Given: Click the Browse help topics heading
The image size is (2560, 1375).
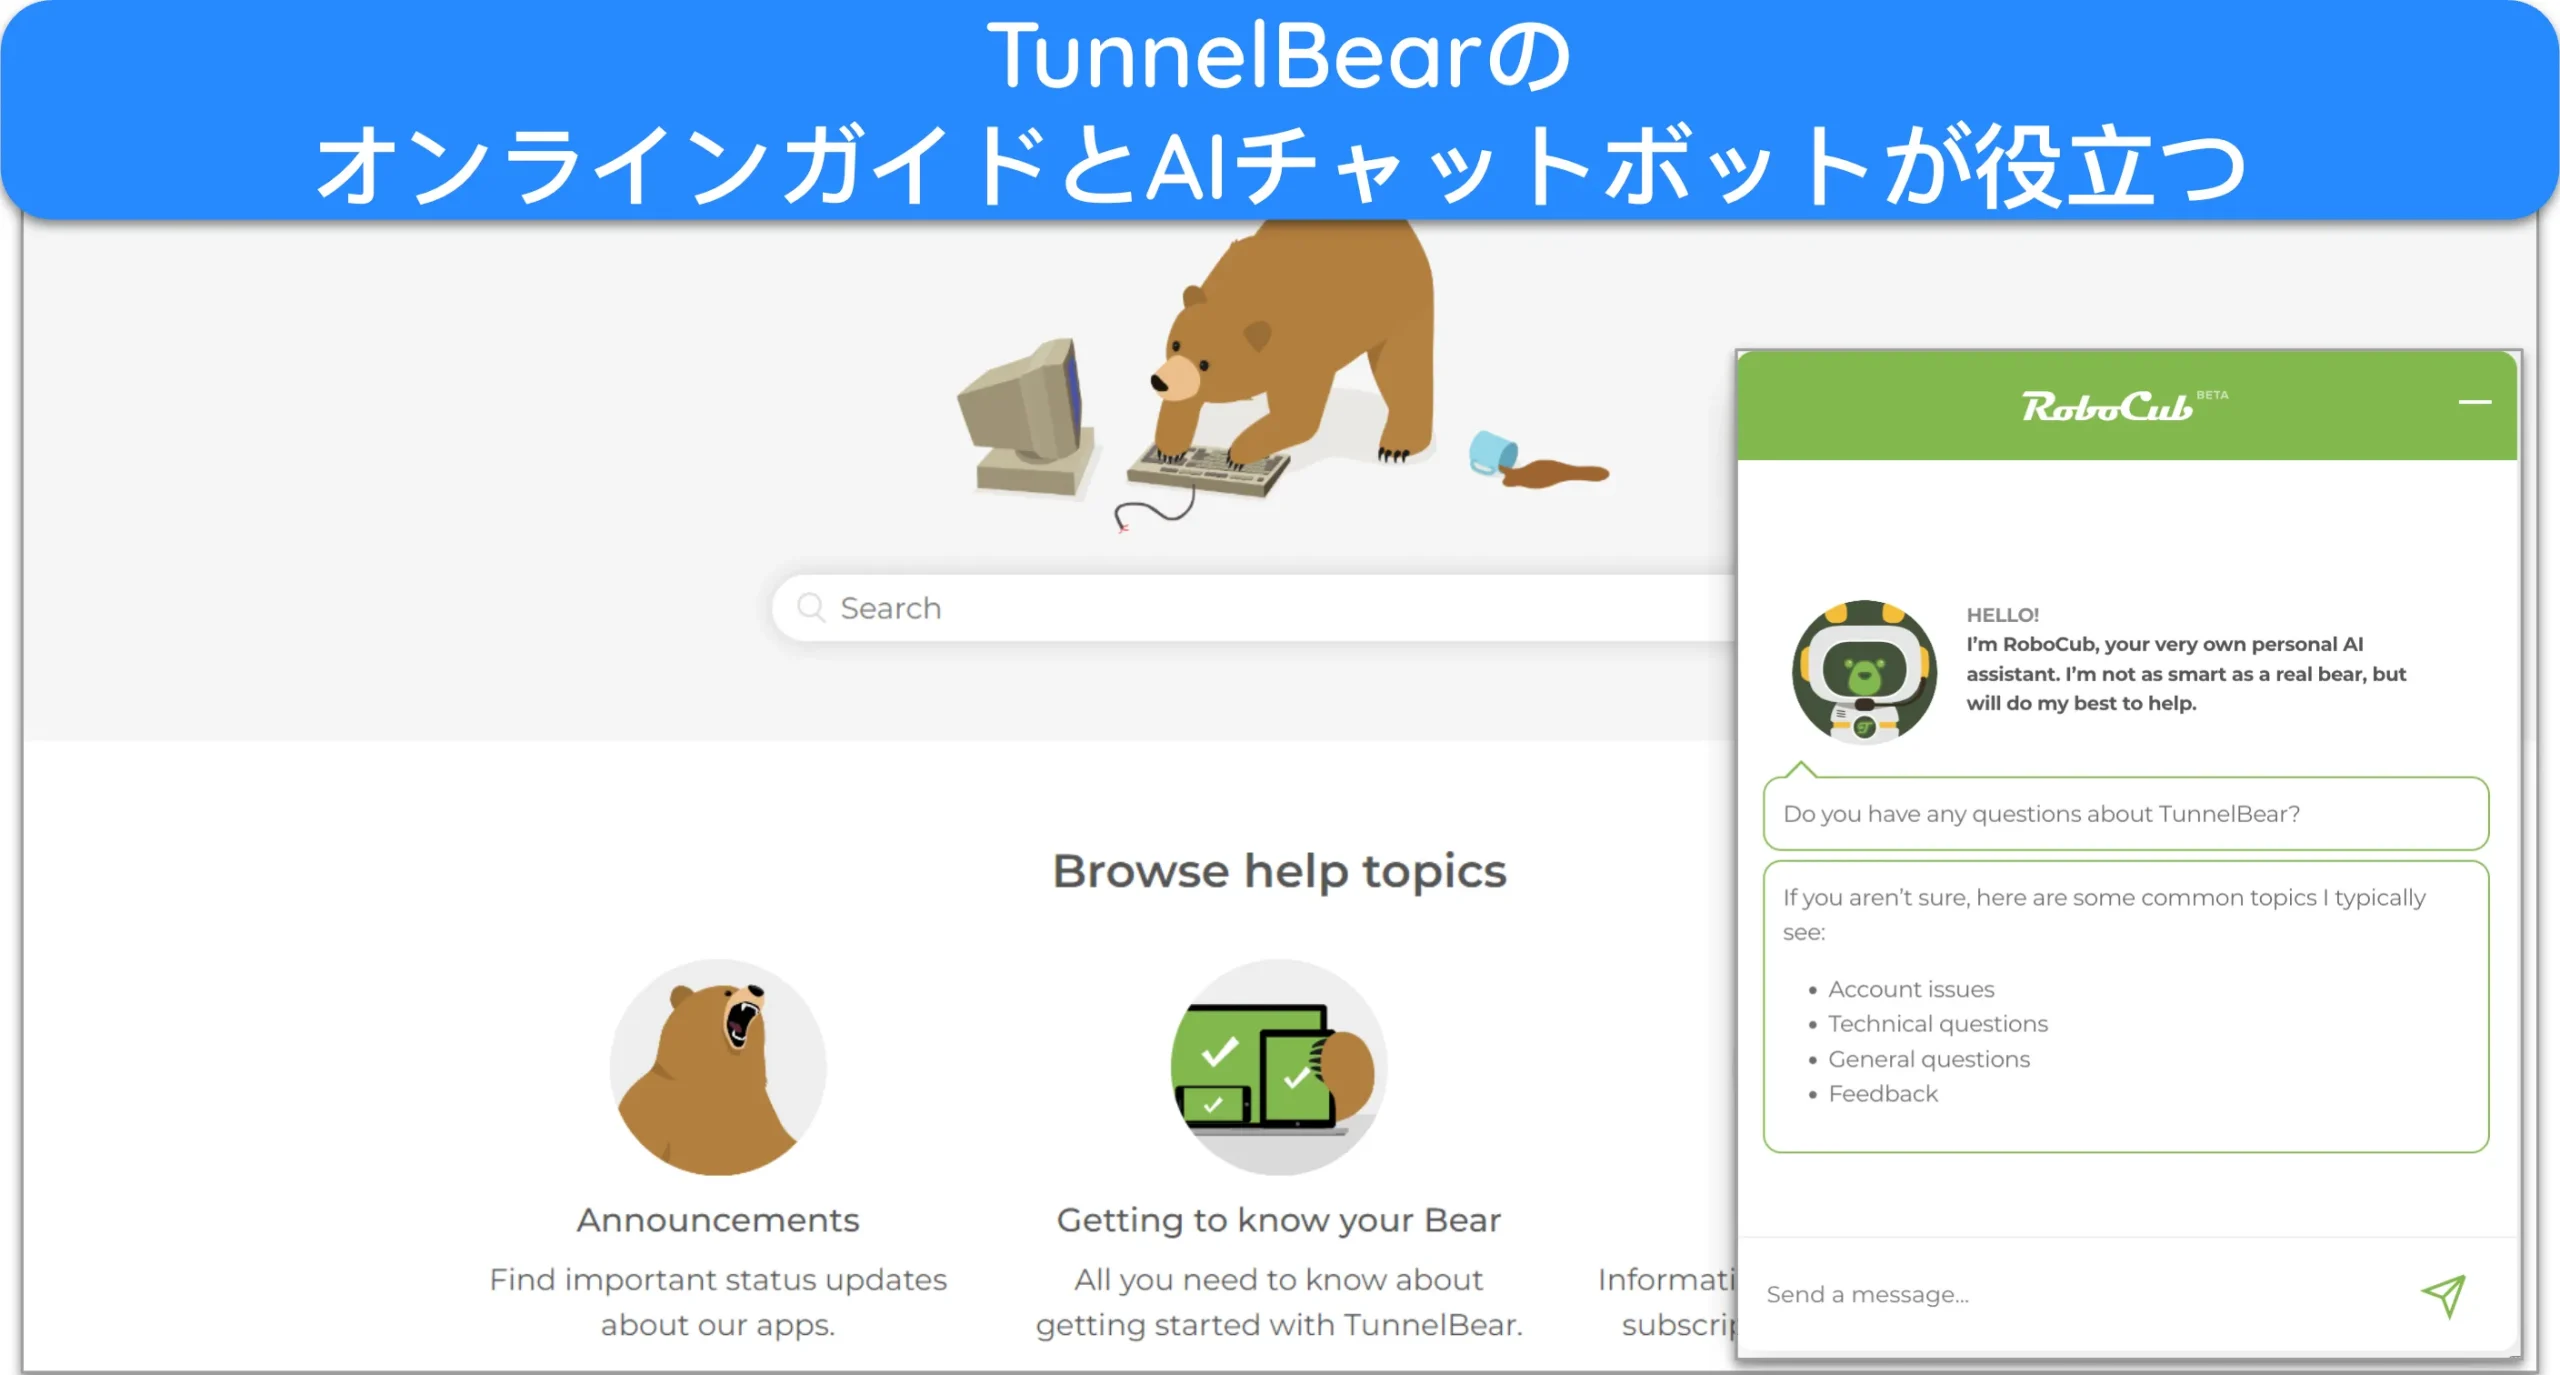Looking at the screenshot, I should pyautogui.click(x=1279, y=871).
